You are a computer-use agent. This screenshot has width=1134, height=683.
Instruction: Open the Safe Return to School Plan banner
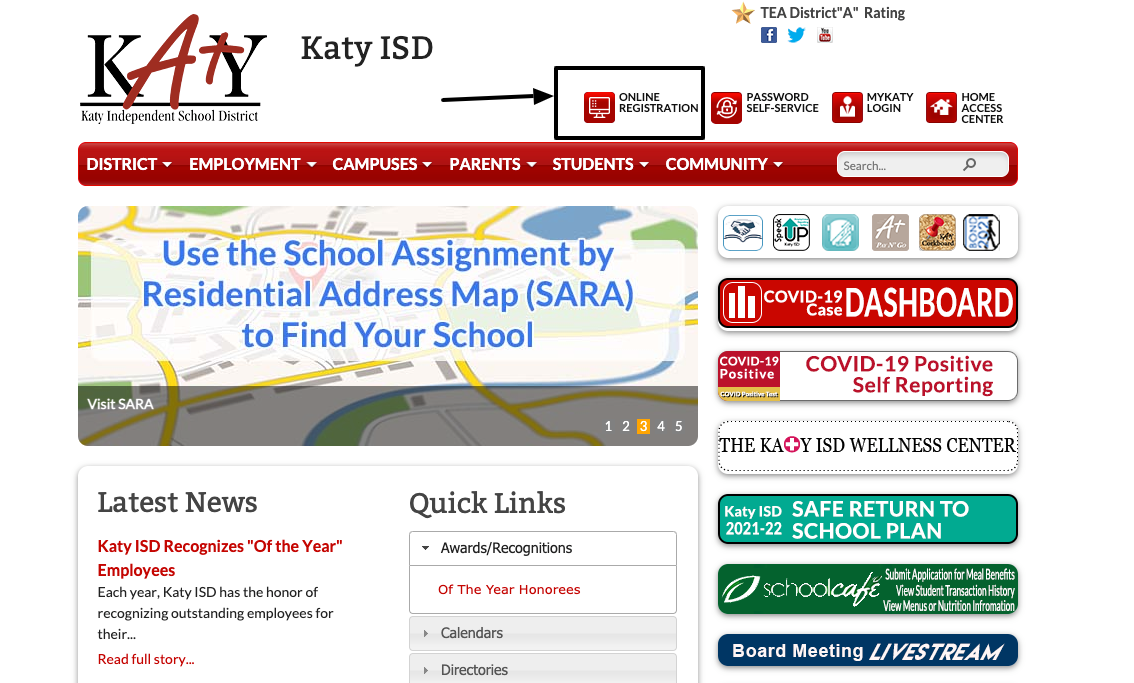coord(868,519)
